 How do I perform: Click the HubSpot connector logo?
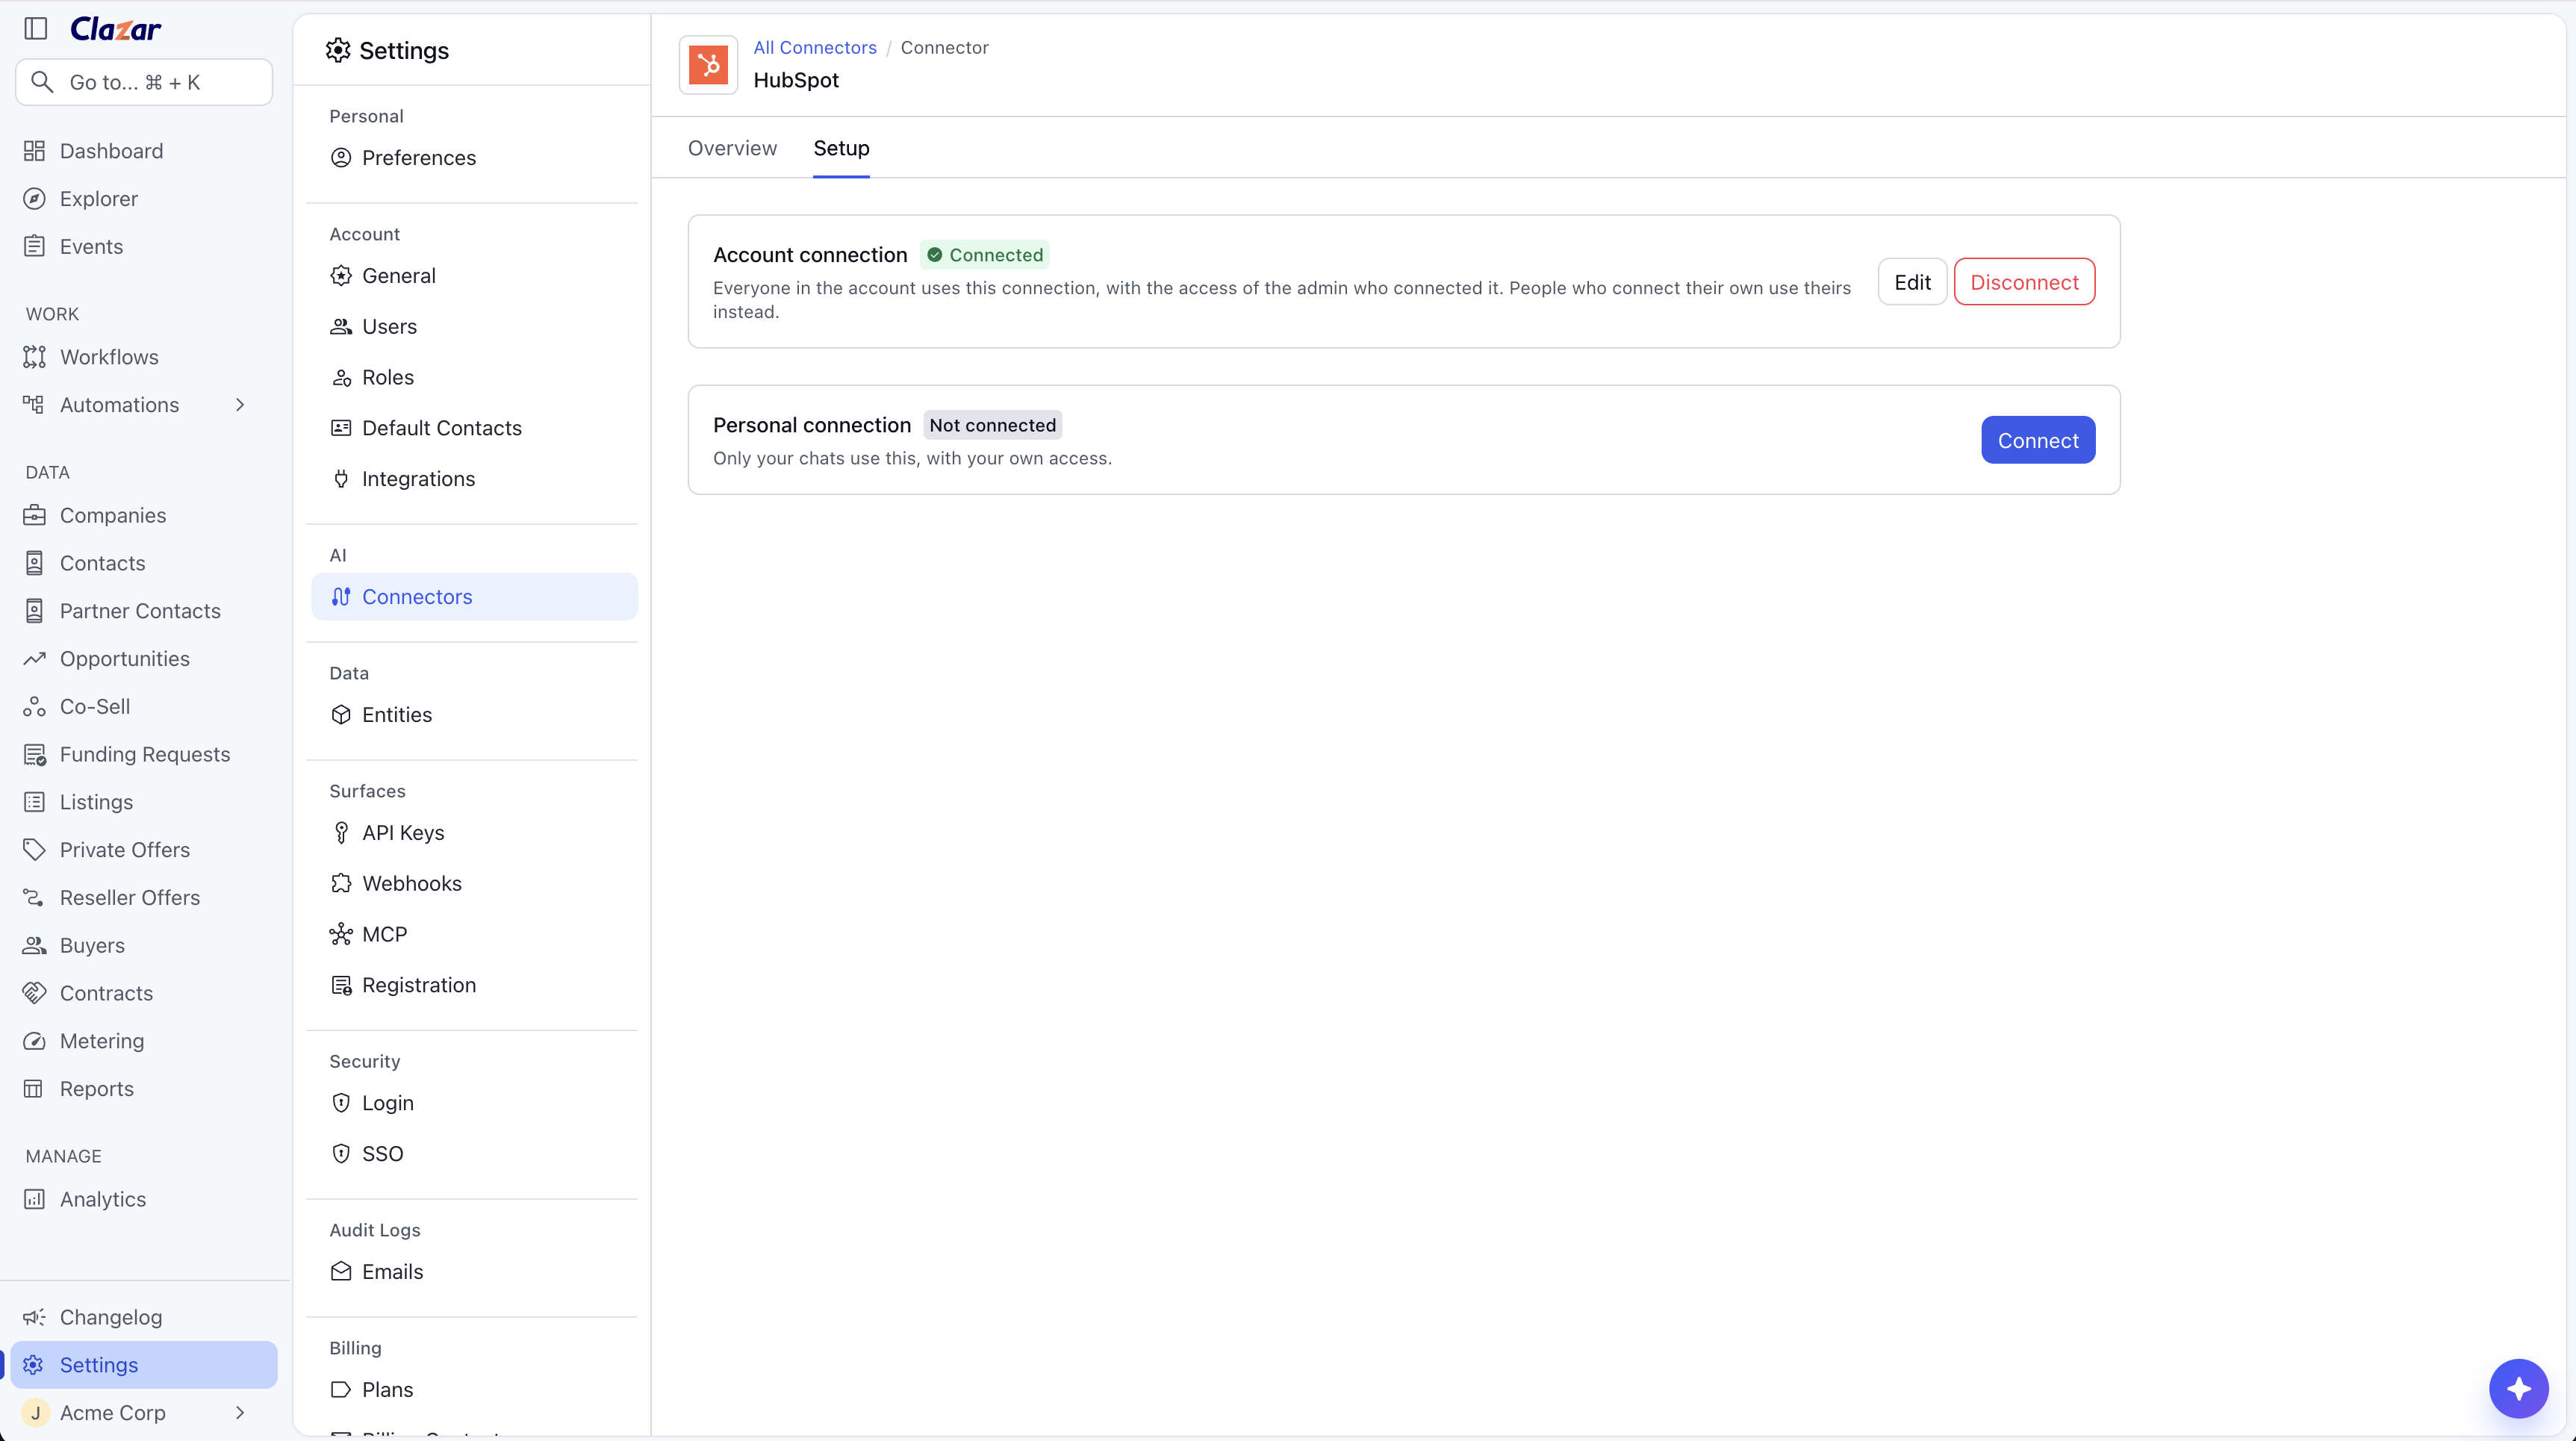pos(708,65)
